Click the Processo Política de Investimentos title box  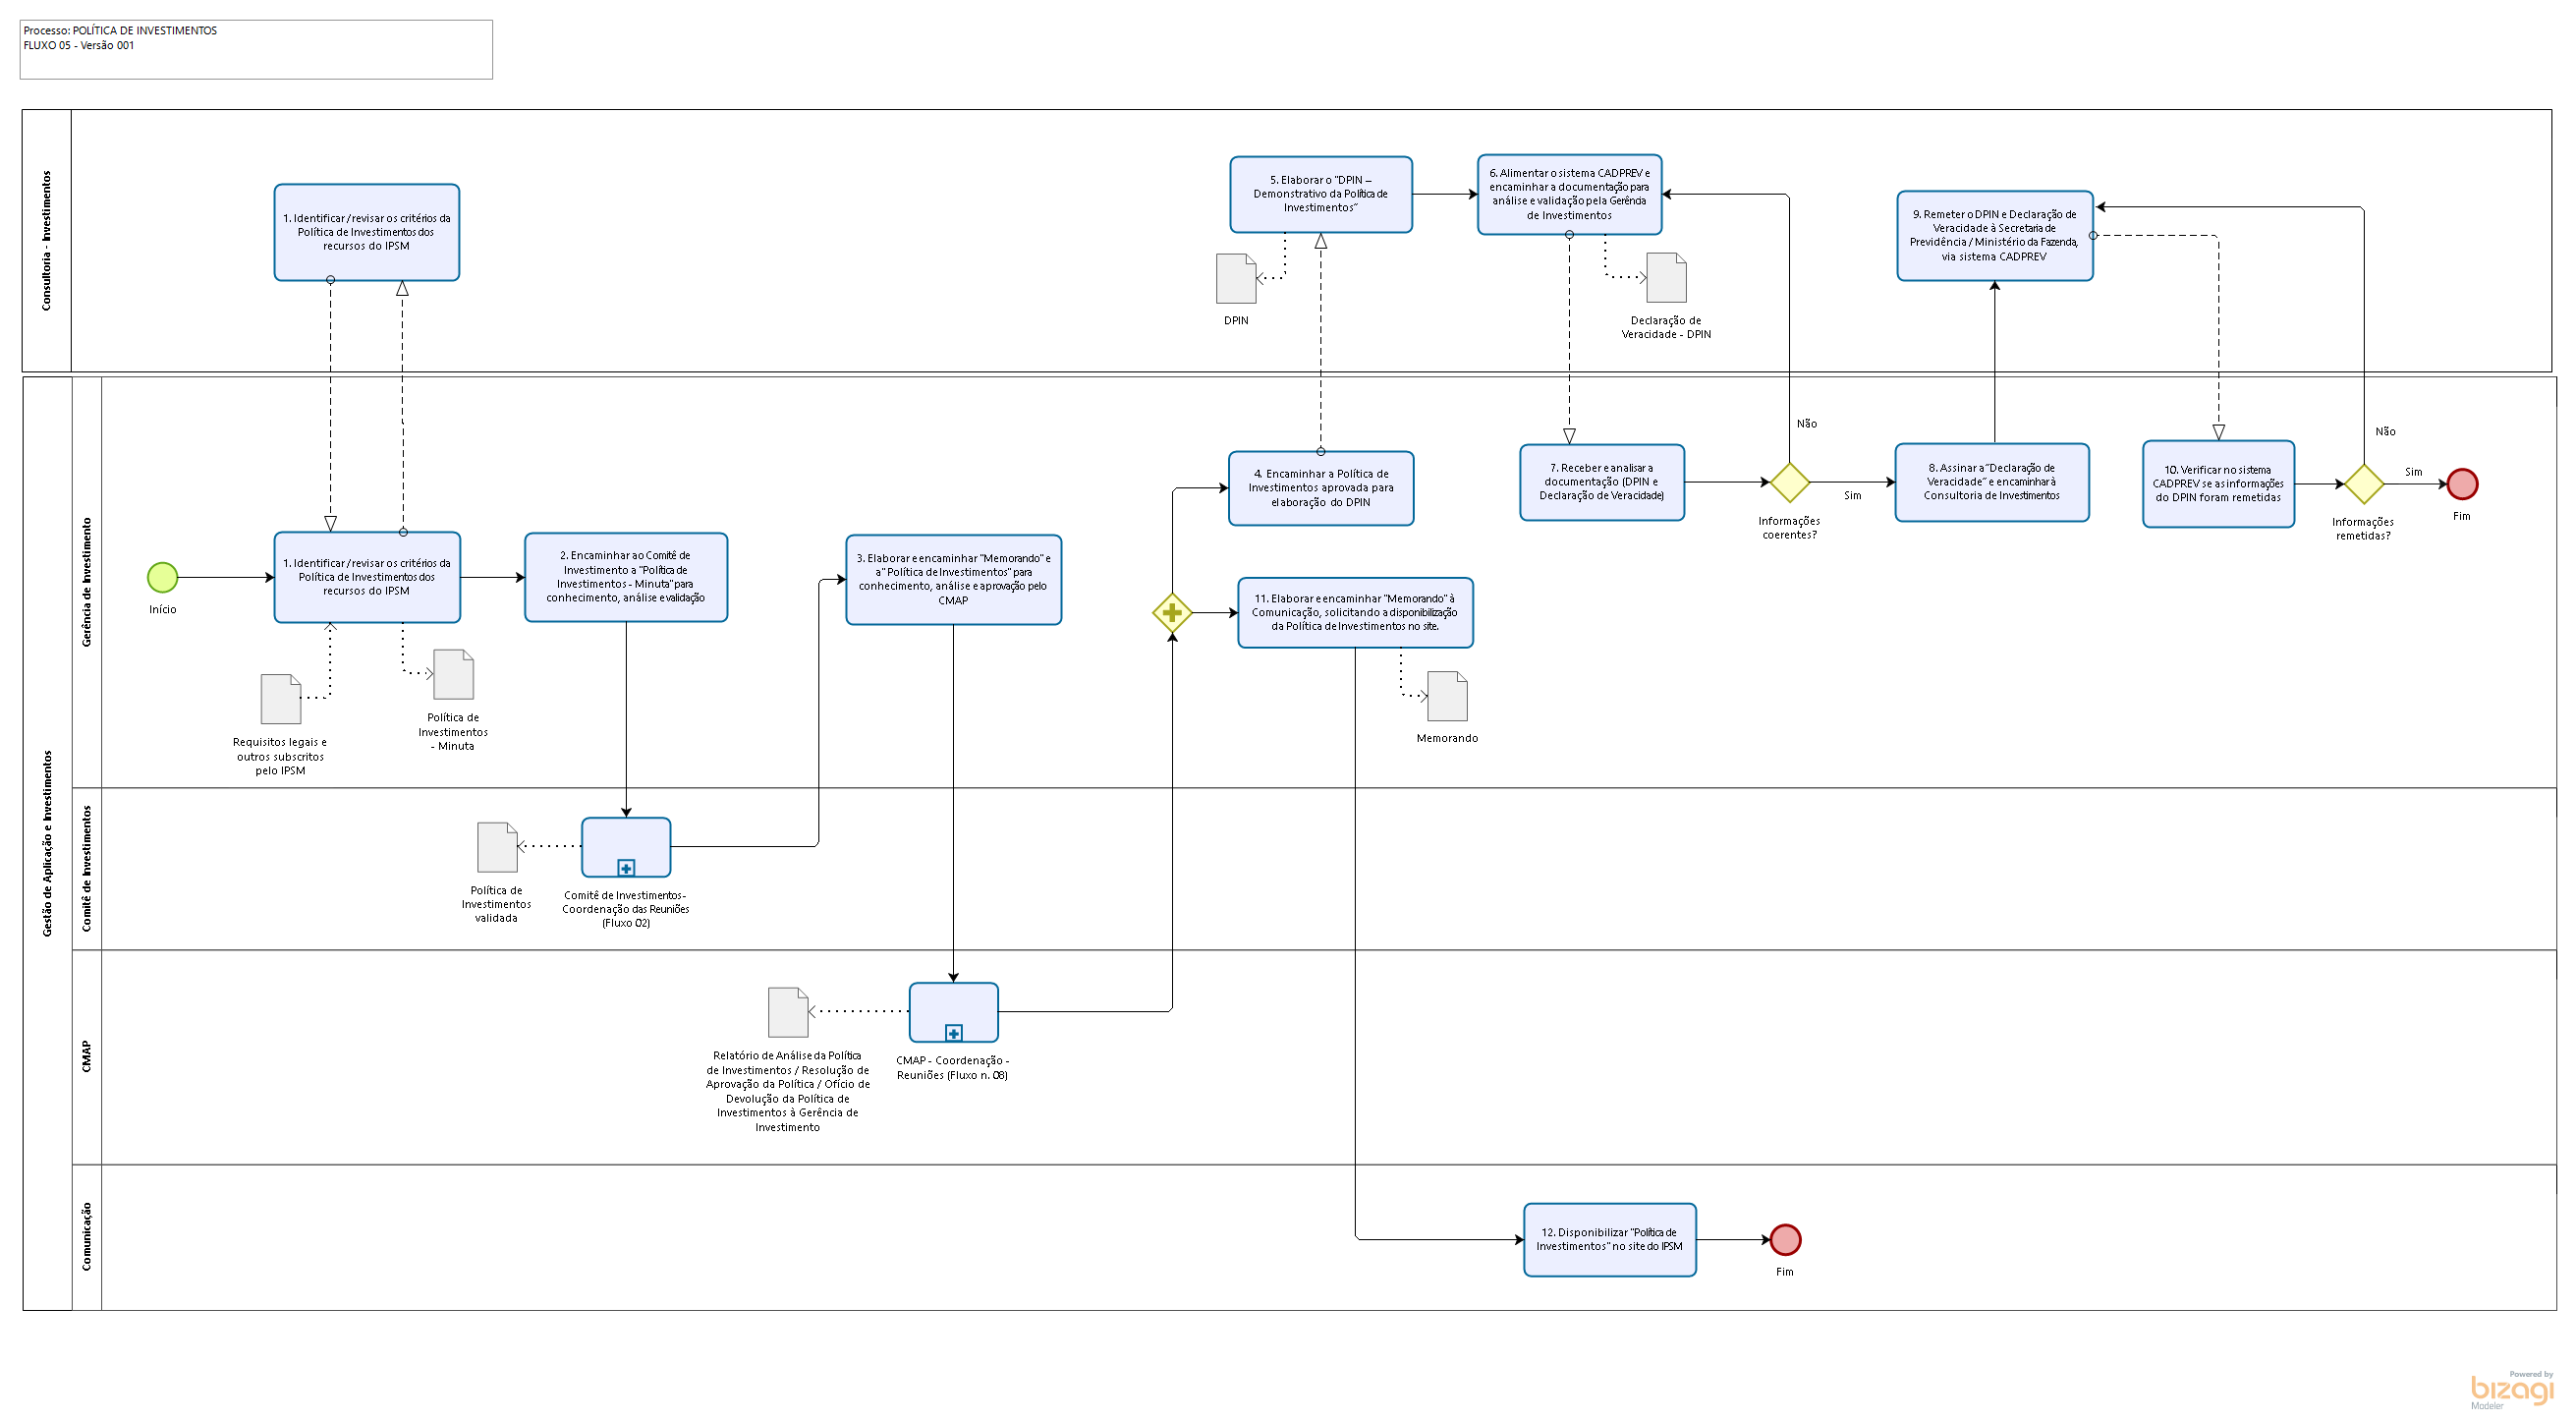[x=256, y=49]
